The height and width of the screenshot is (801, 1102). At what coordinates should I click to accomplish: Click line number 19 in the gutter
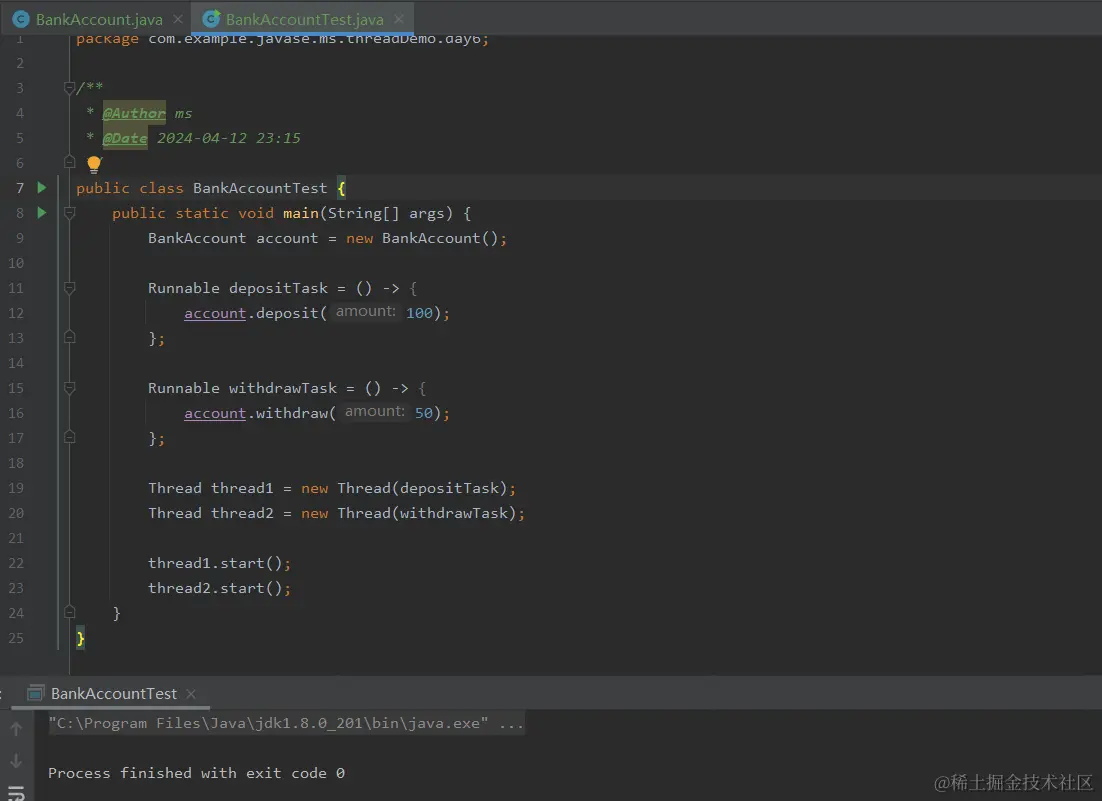(15, 488)
